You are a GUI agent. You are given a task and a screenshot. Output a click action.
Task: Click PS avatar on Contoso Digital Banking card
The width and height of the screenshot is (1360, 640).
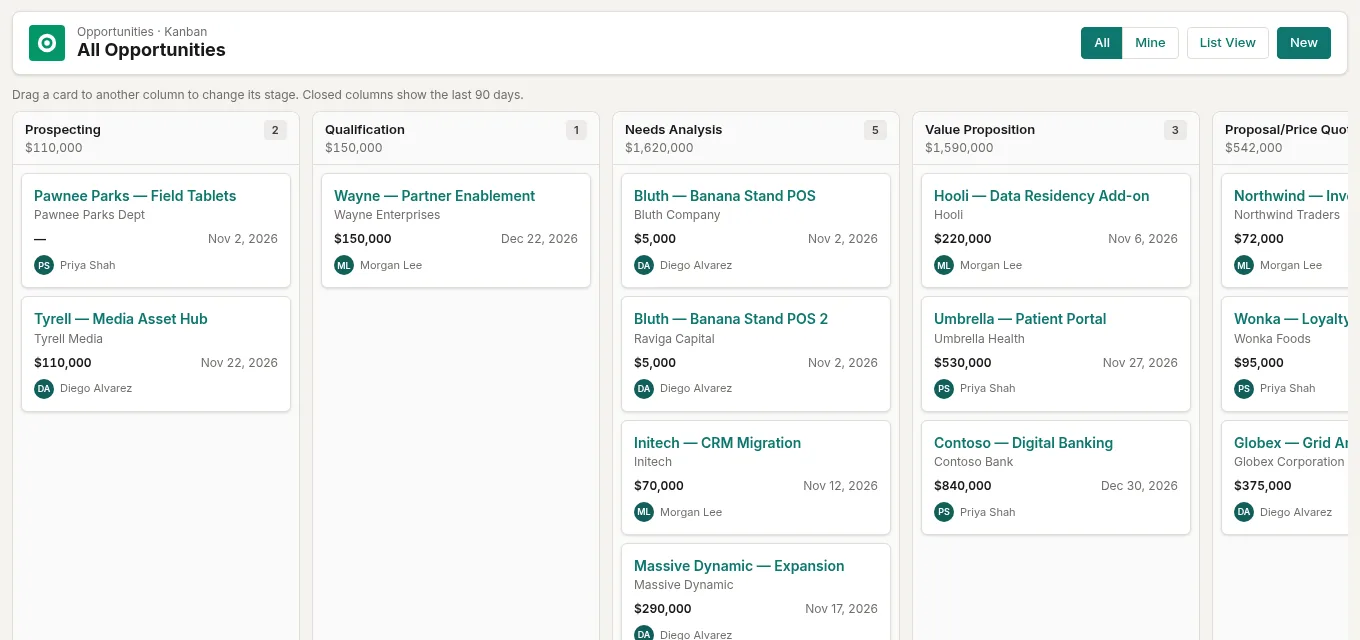[x=944, y=512]
